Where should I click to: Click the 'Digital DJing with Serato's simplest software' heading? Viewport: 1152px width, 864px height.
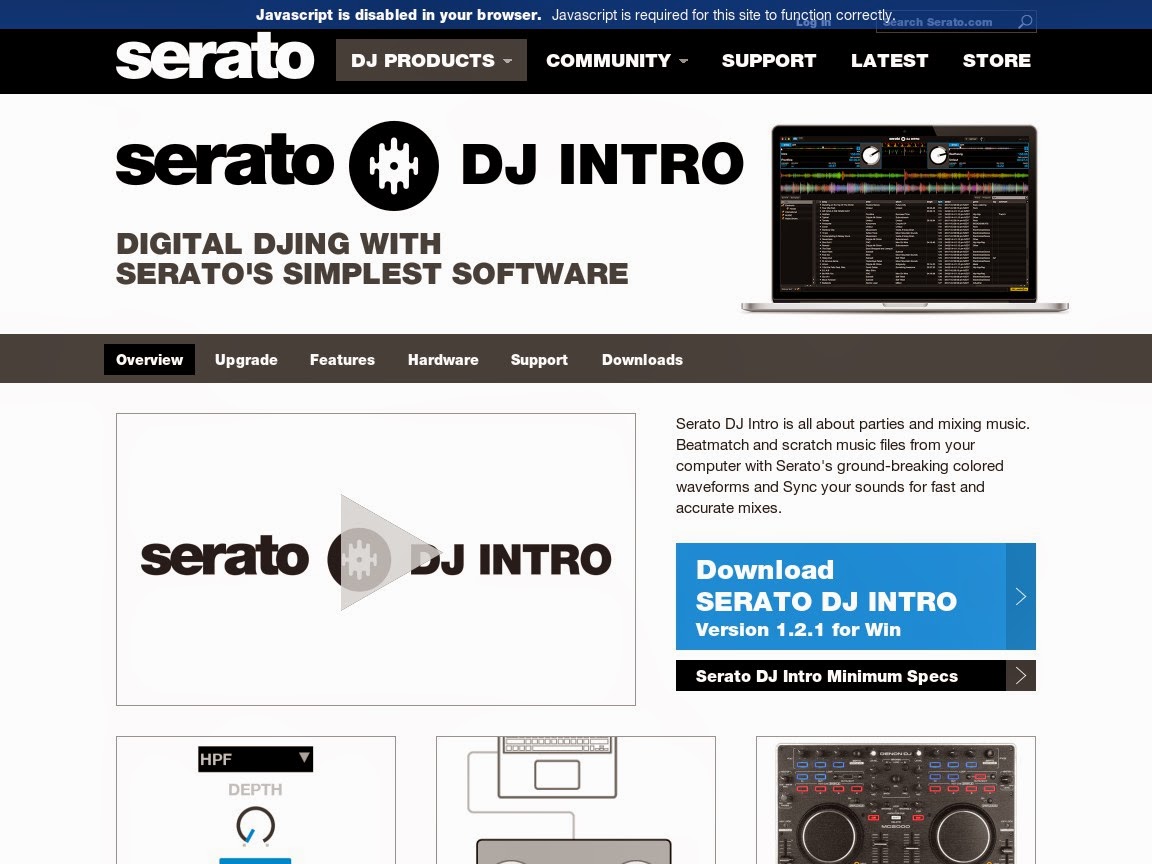(x=372, y=259)
